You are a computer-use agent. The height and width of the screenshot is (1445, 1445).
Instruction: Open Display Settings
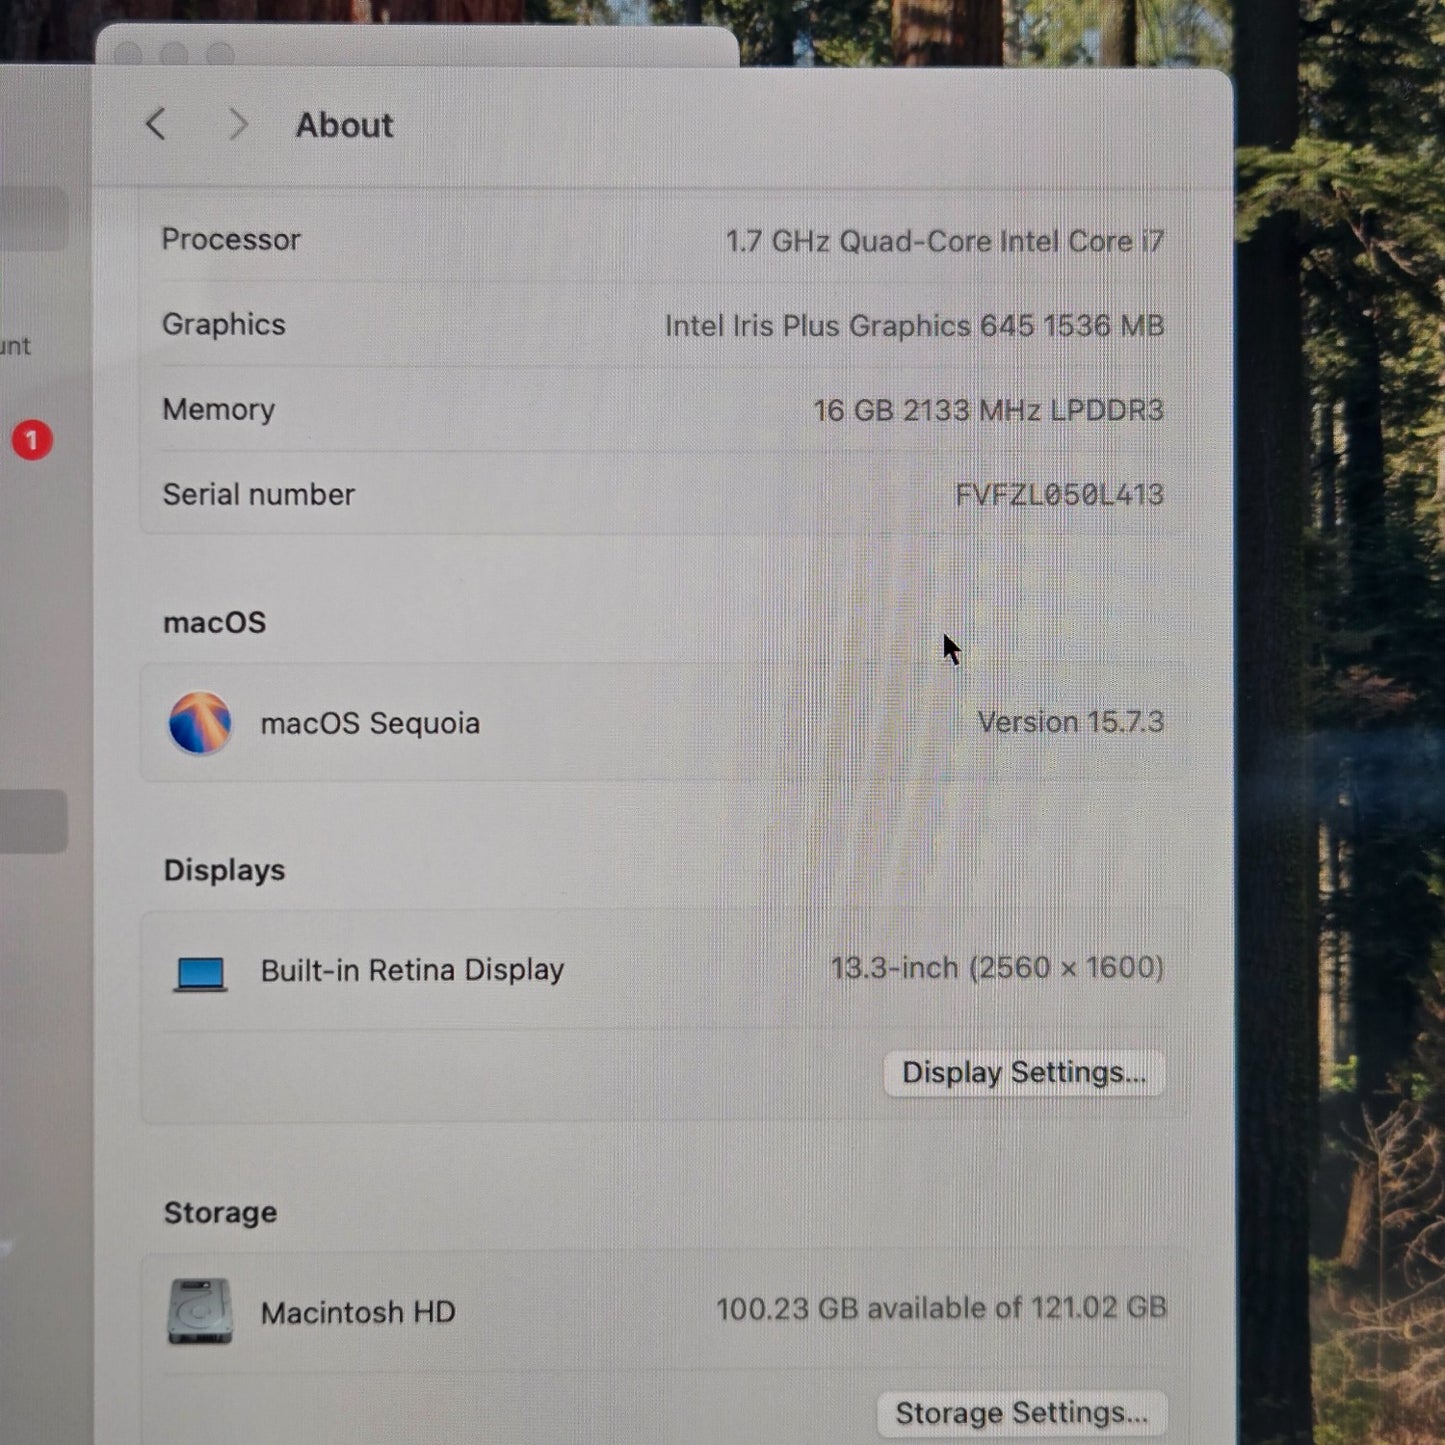click(x=1023, y=1073)
